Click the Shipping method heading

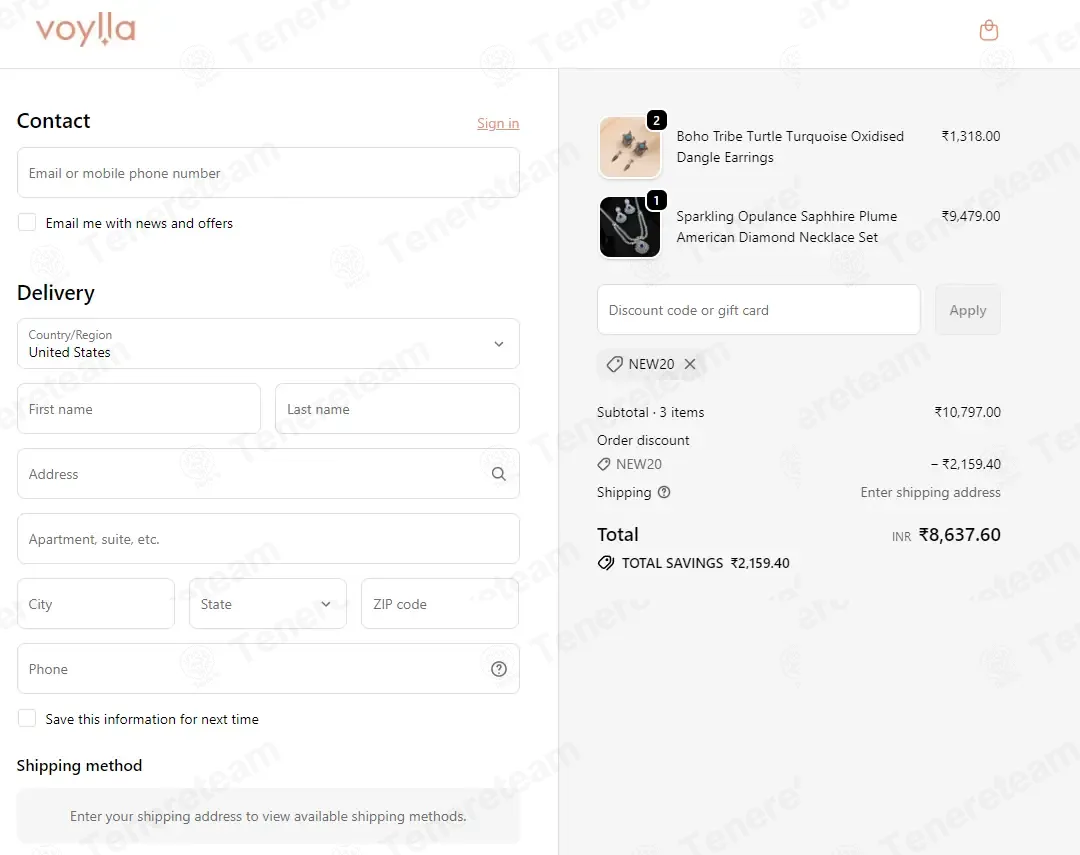coord(79,765)
